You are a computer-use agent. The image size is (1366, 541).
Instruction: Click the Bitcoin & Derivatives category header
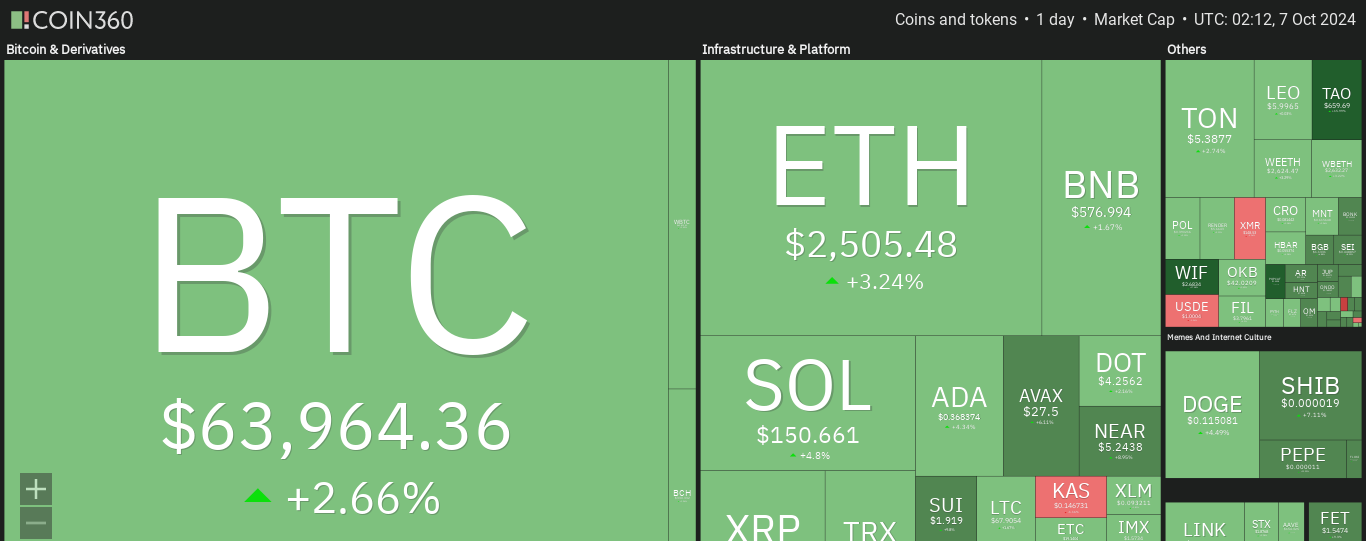[66, 49]
